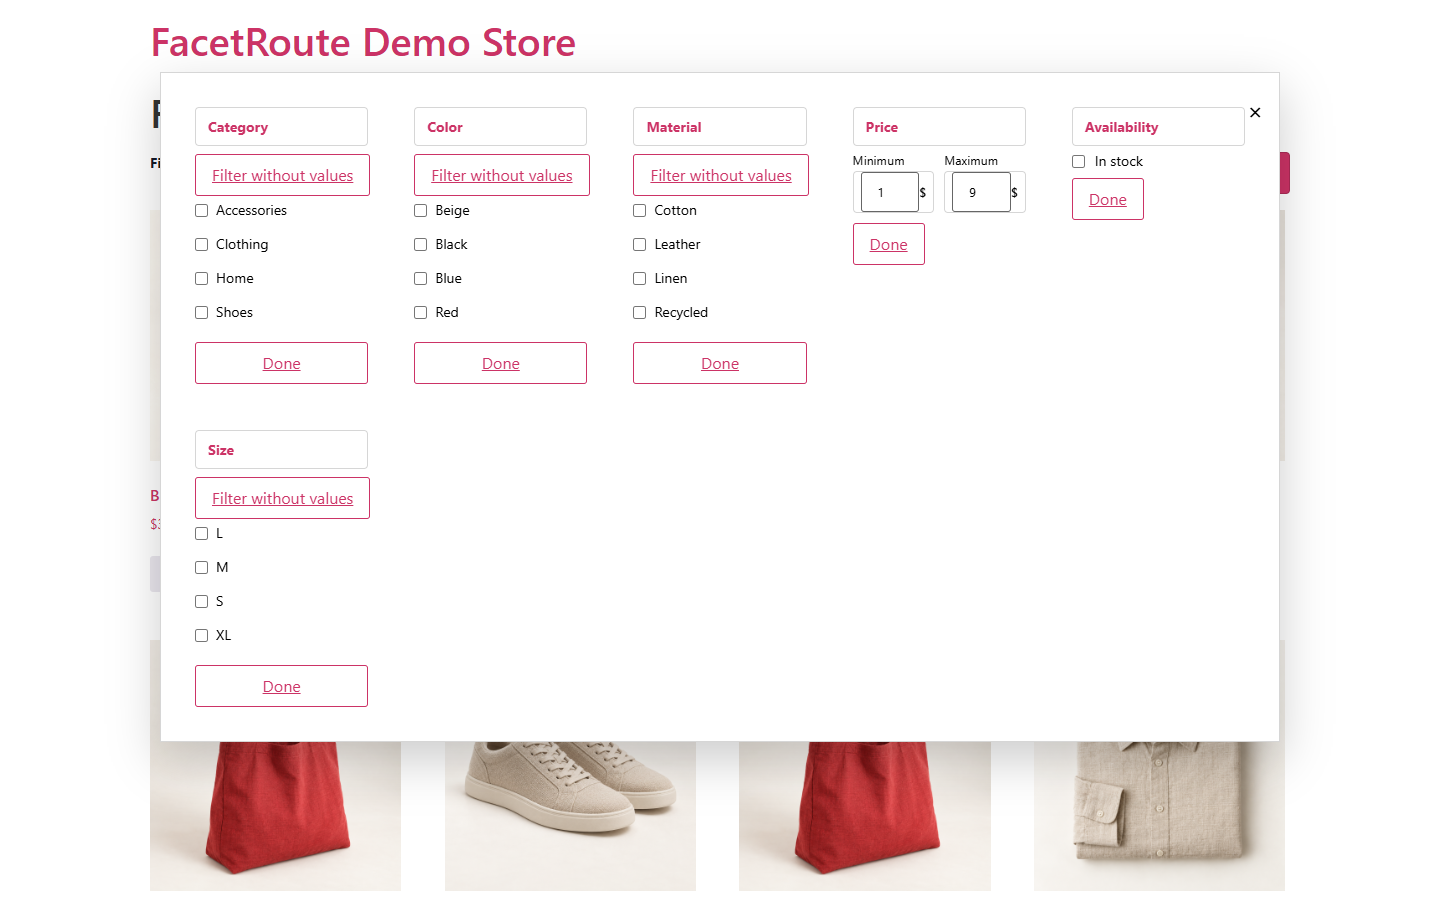Viewport: 1440px width, 900px height.
Task: Focus the Maximum price input field
Action: [981, 192]
